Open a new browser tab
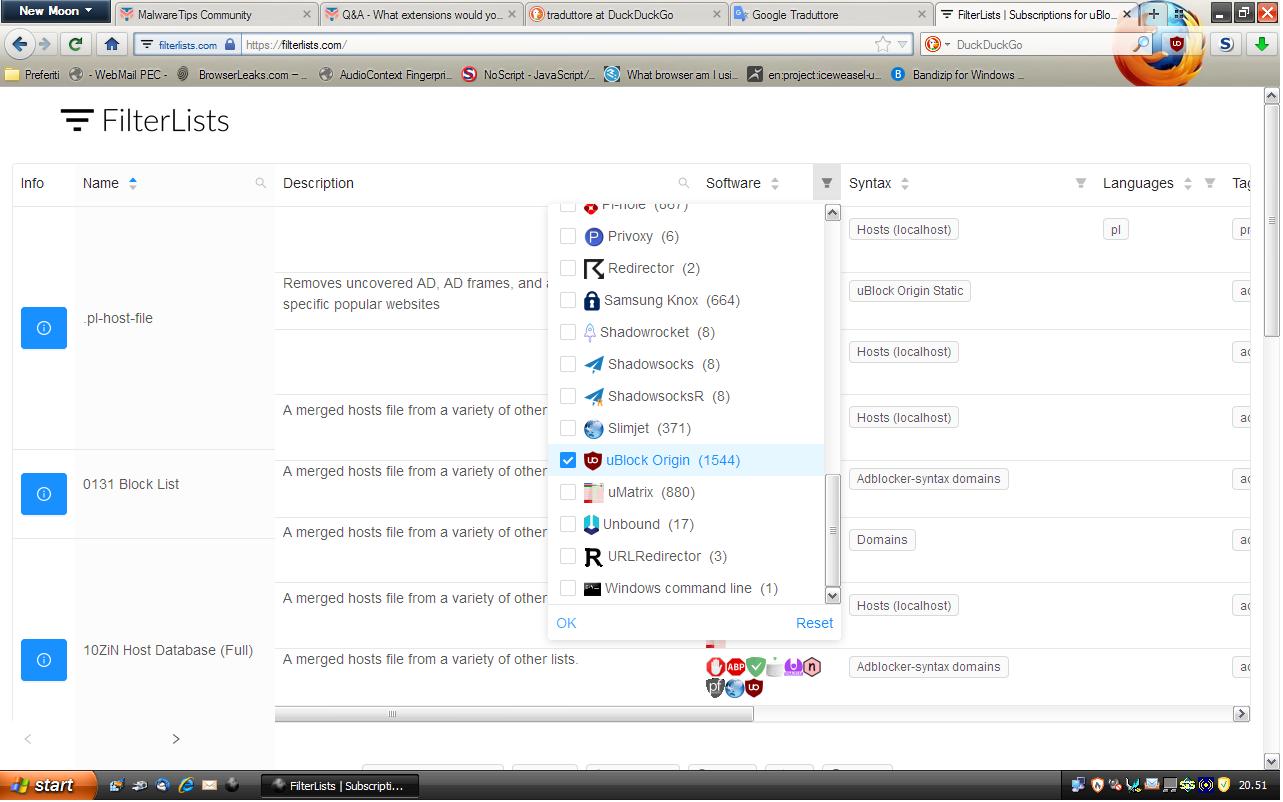Viewport: 1283px width, 802px height. (x=1154, y=14)
